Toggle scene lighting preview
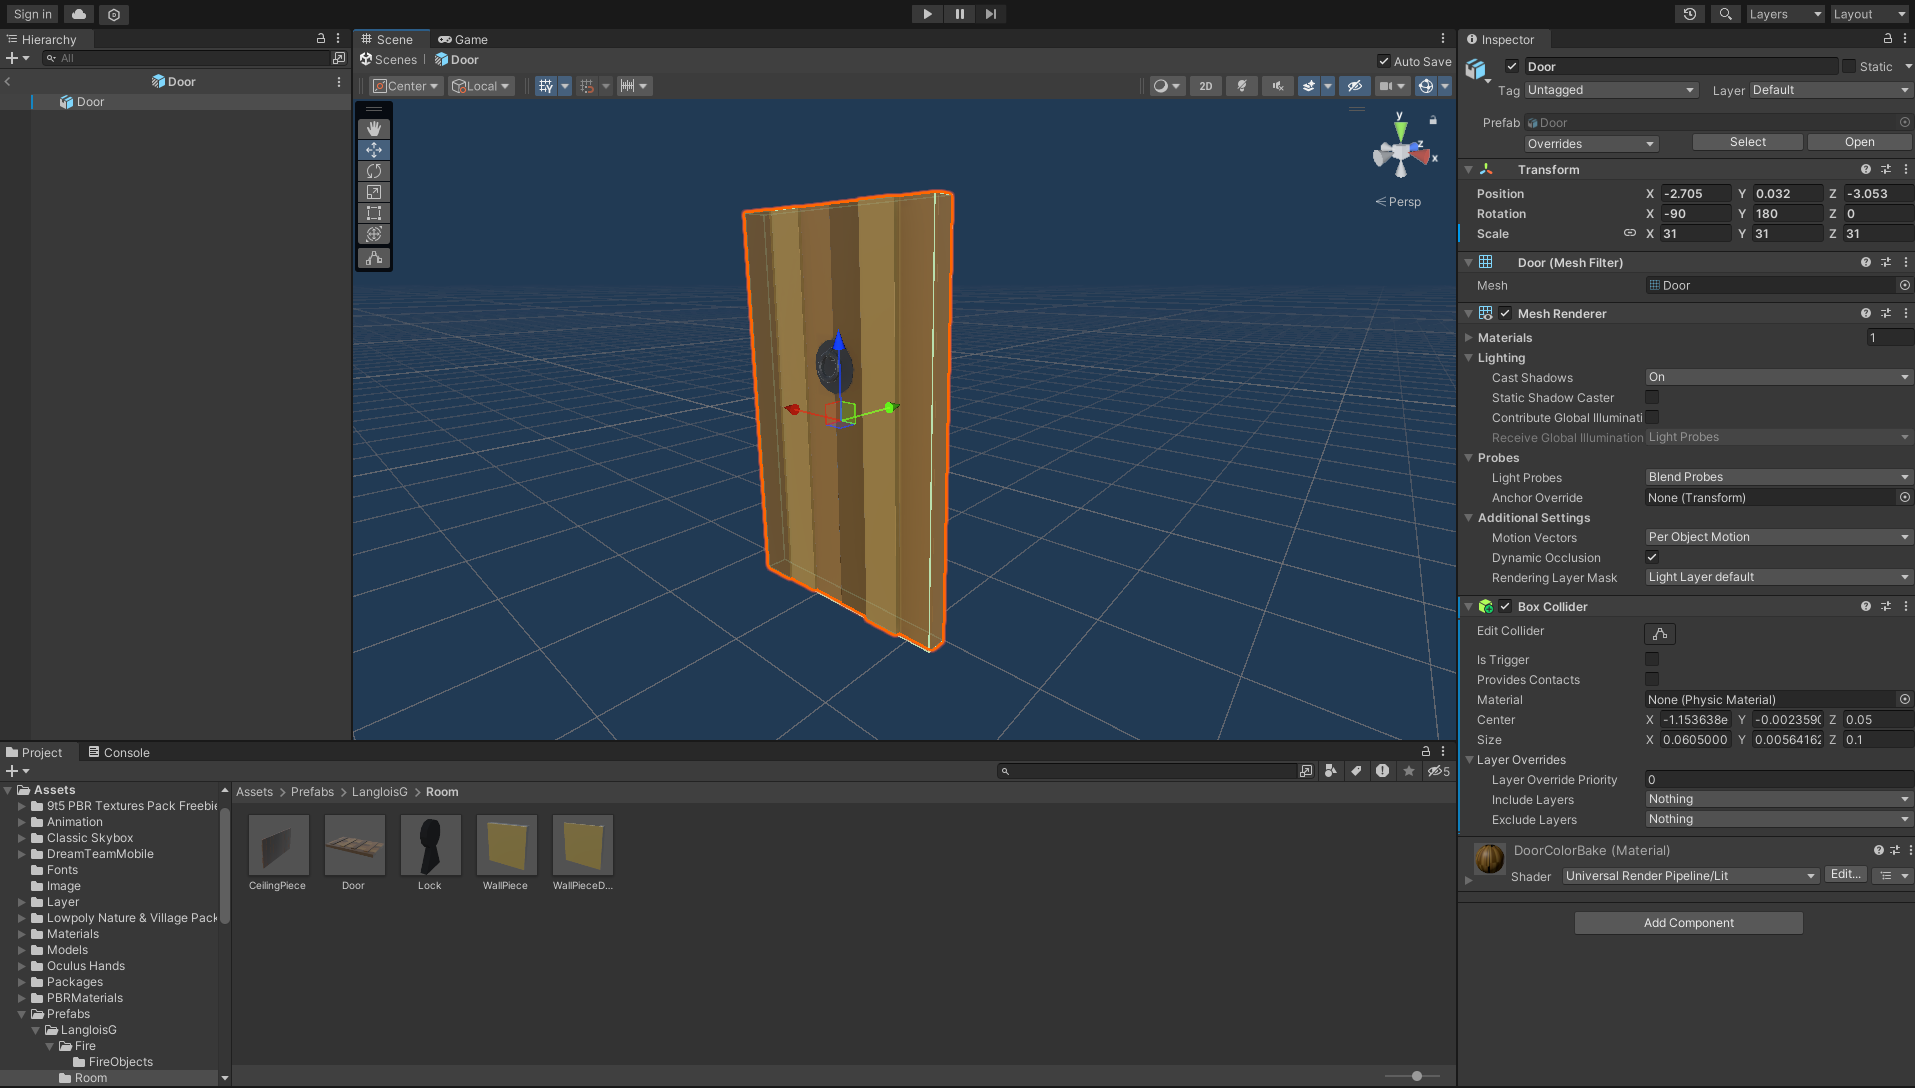This screenshot has width=1915, height=1088. click(1242, 86)
